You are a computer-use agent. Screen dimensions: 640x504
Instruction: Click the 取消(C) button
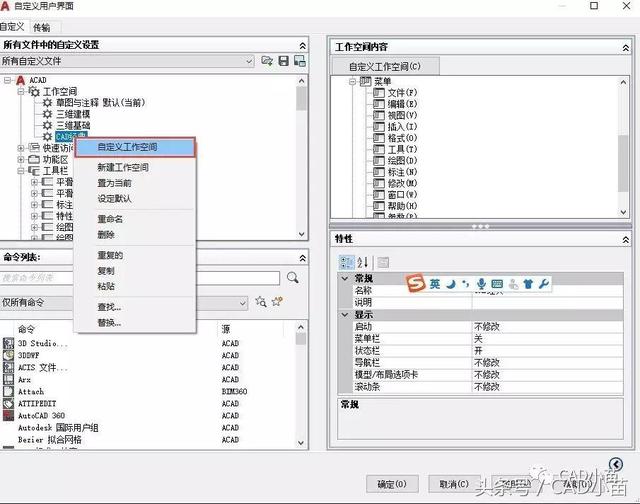point(453,484)
